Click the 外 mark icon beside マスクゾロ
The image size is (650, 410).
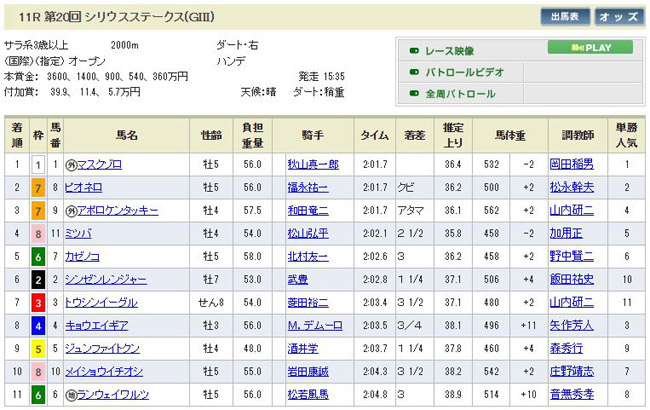71,164
